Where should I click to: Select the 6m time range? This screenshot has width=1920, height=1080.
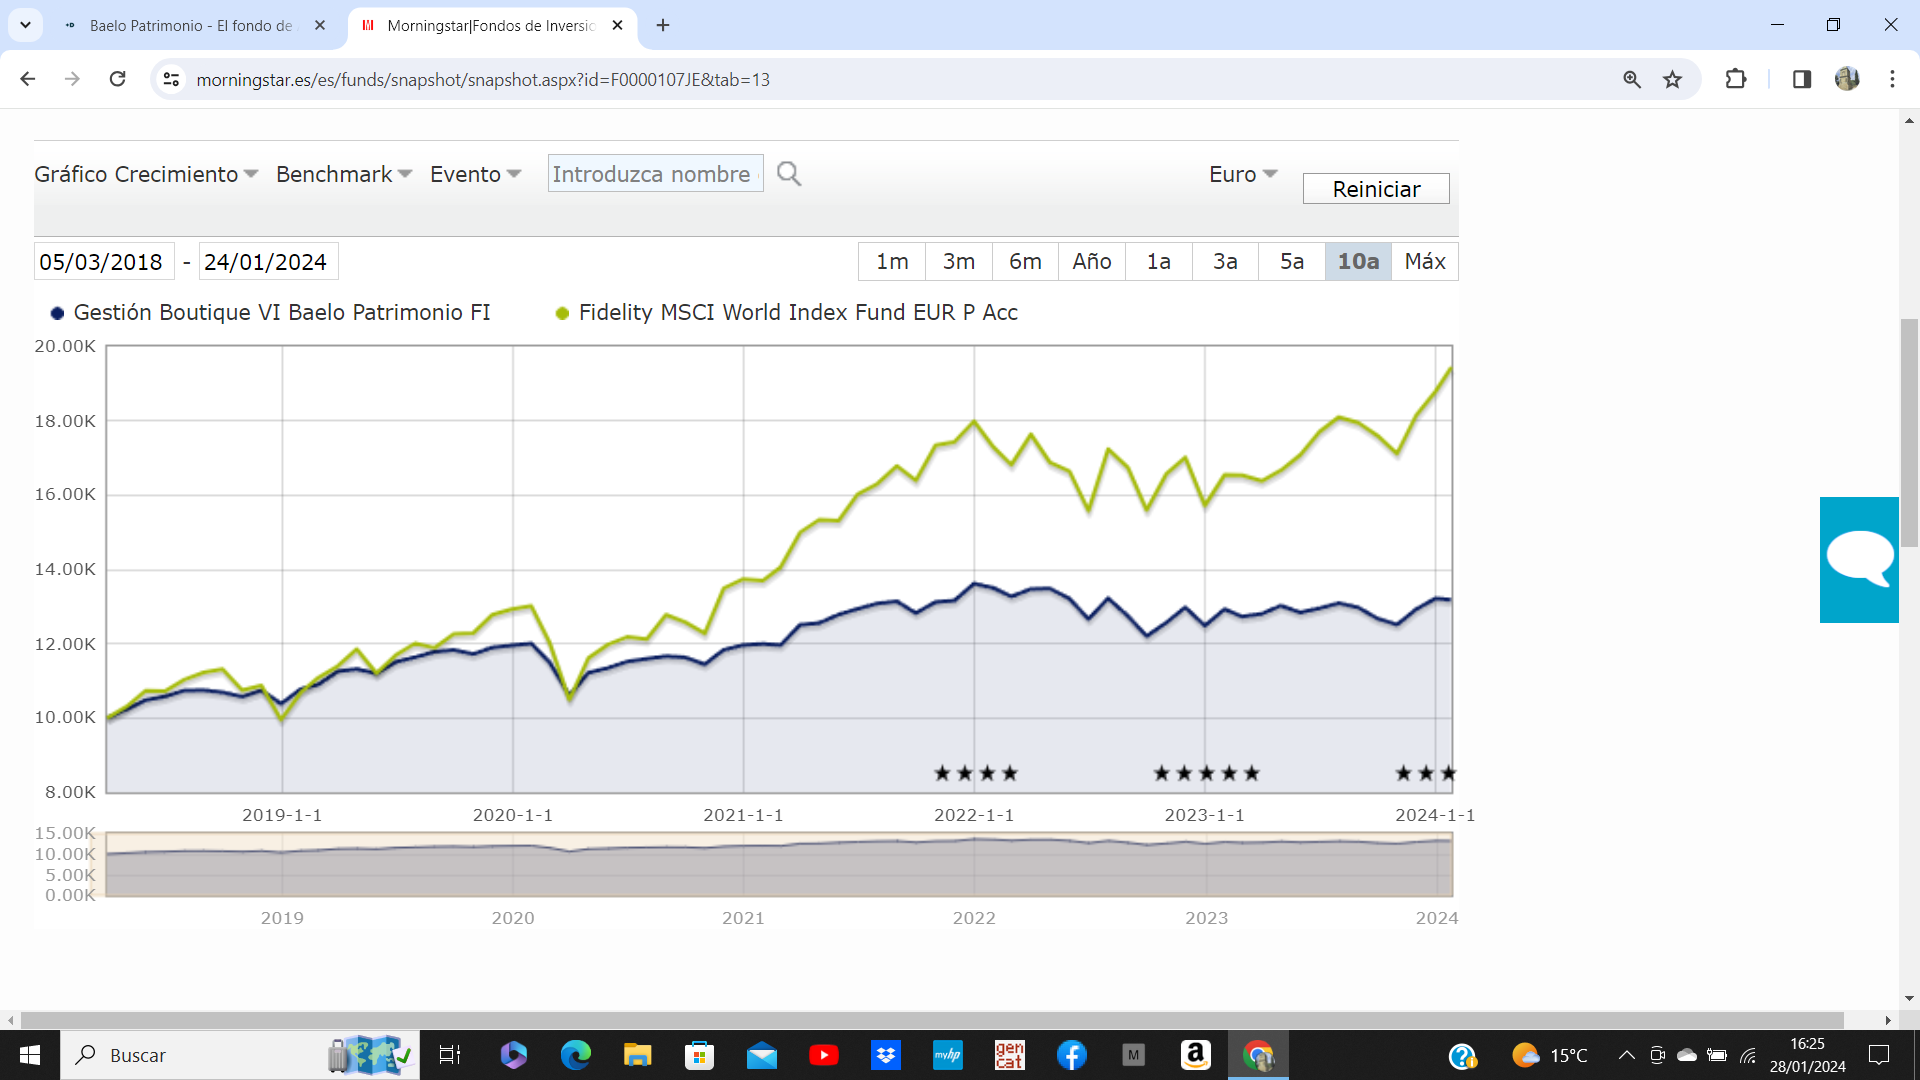point(1025,262)
